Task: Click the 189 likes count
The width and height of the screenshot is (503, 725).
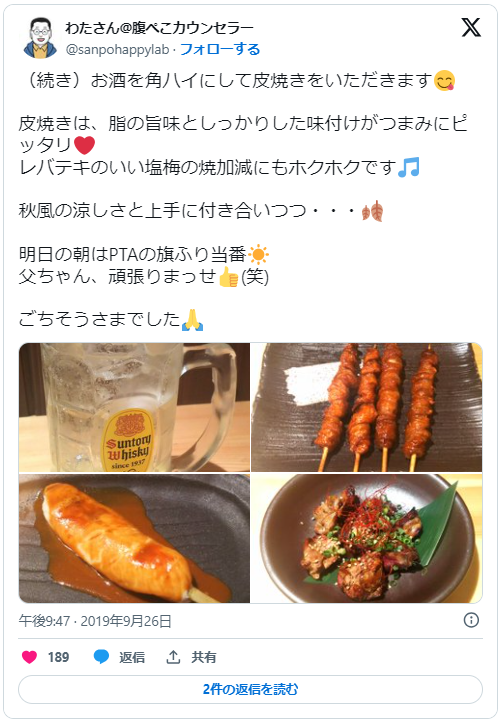Action: pyautogui.click(x=58, y=657)
